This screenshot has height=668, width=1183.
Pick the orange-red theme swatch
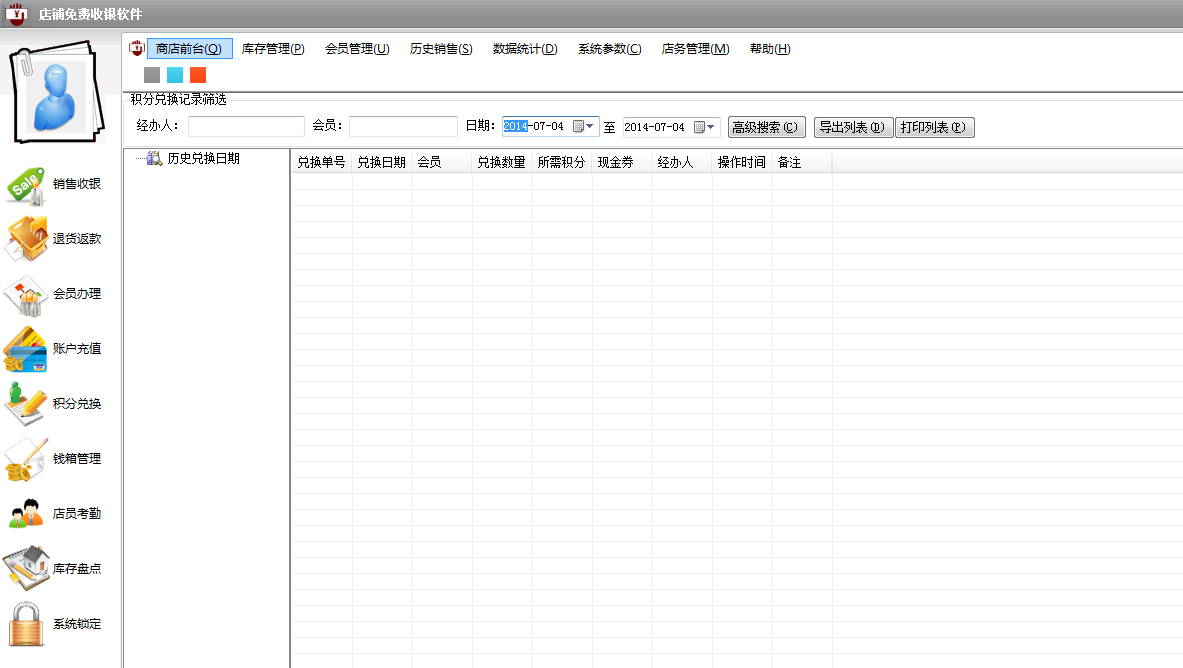point(198,75)
